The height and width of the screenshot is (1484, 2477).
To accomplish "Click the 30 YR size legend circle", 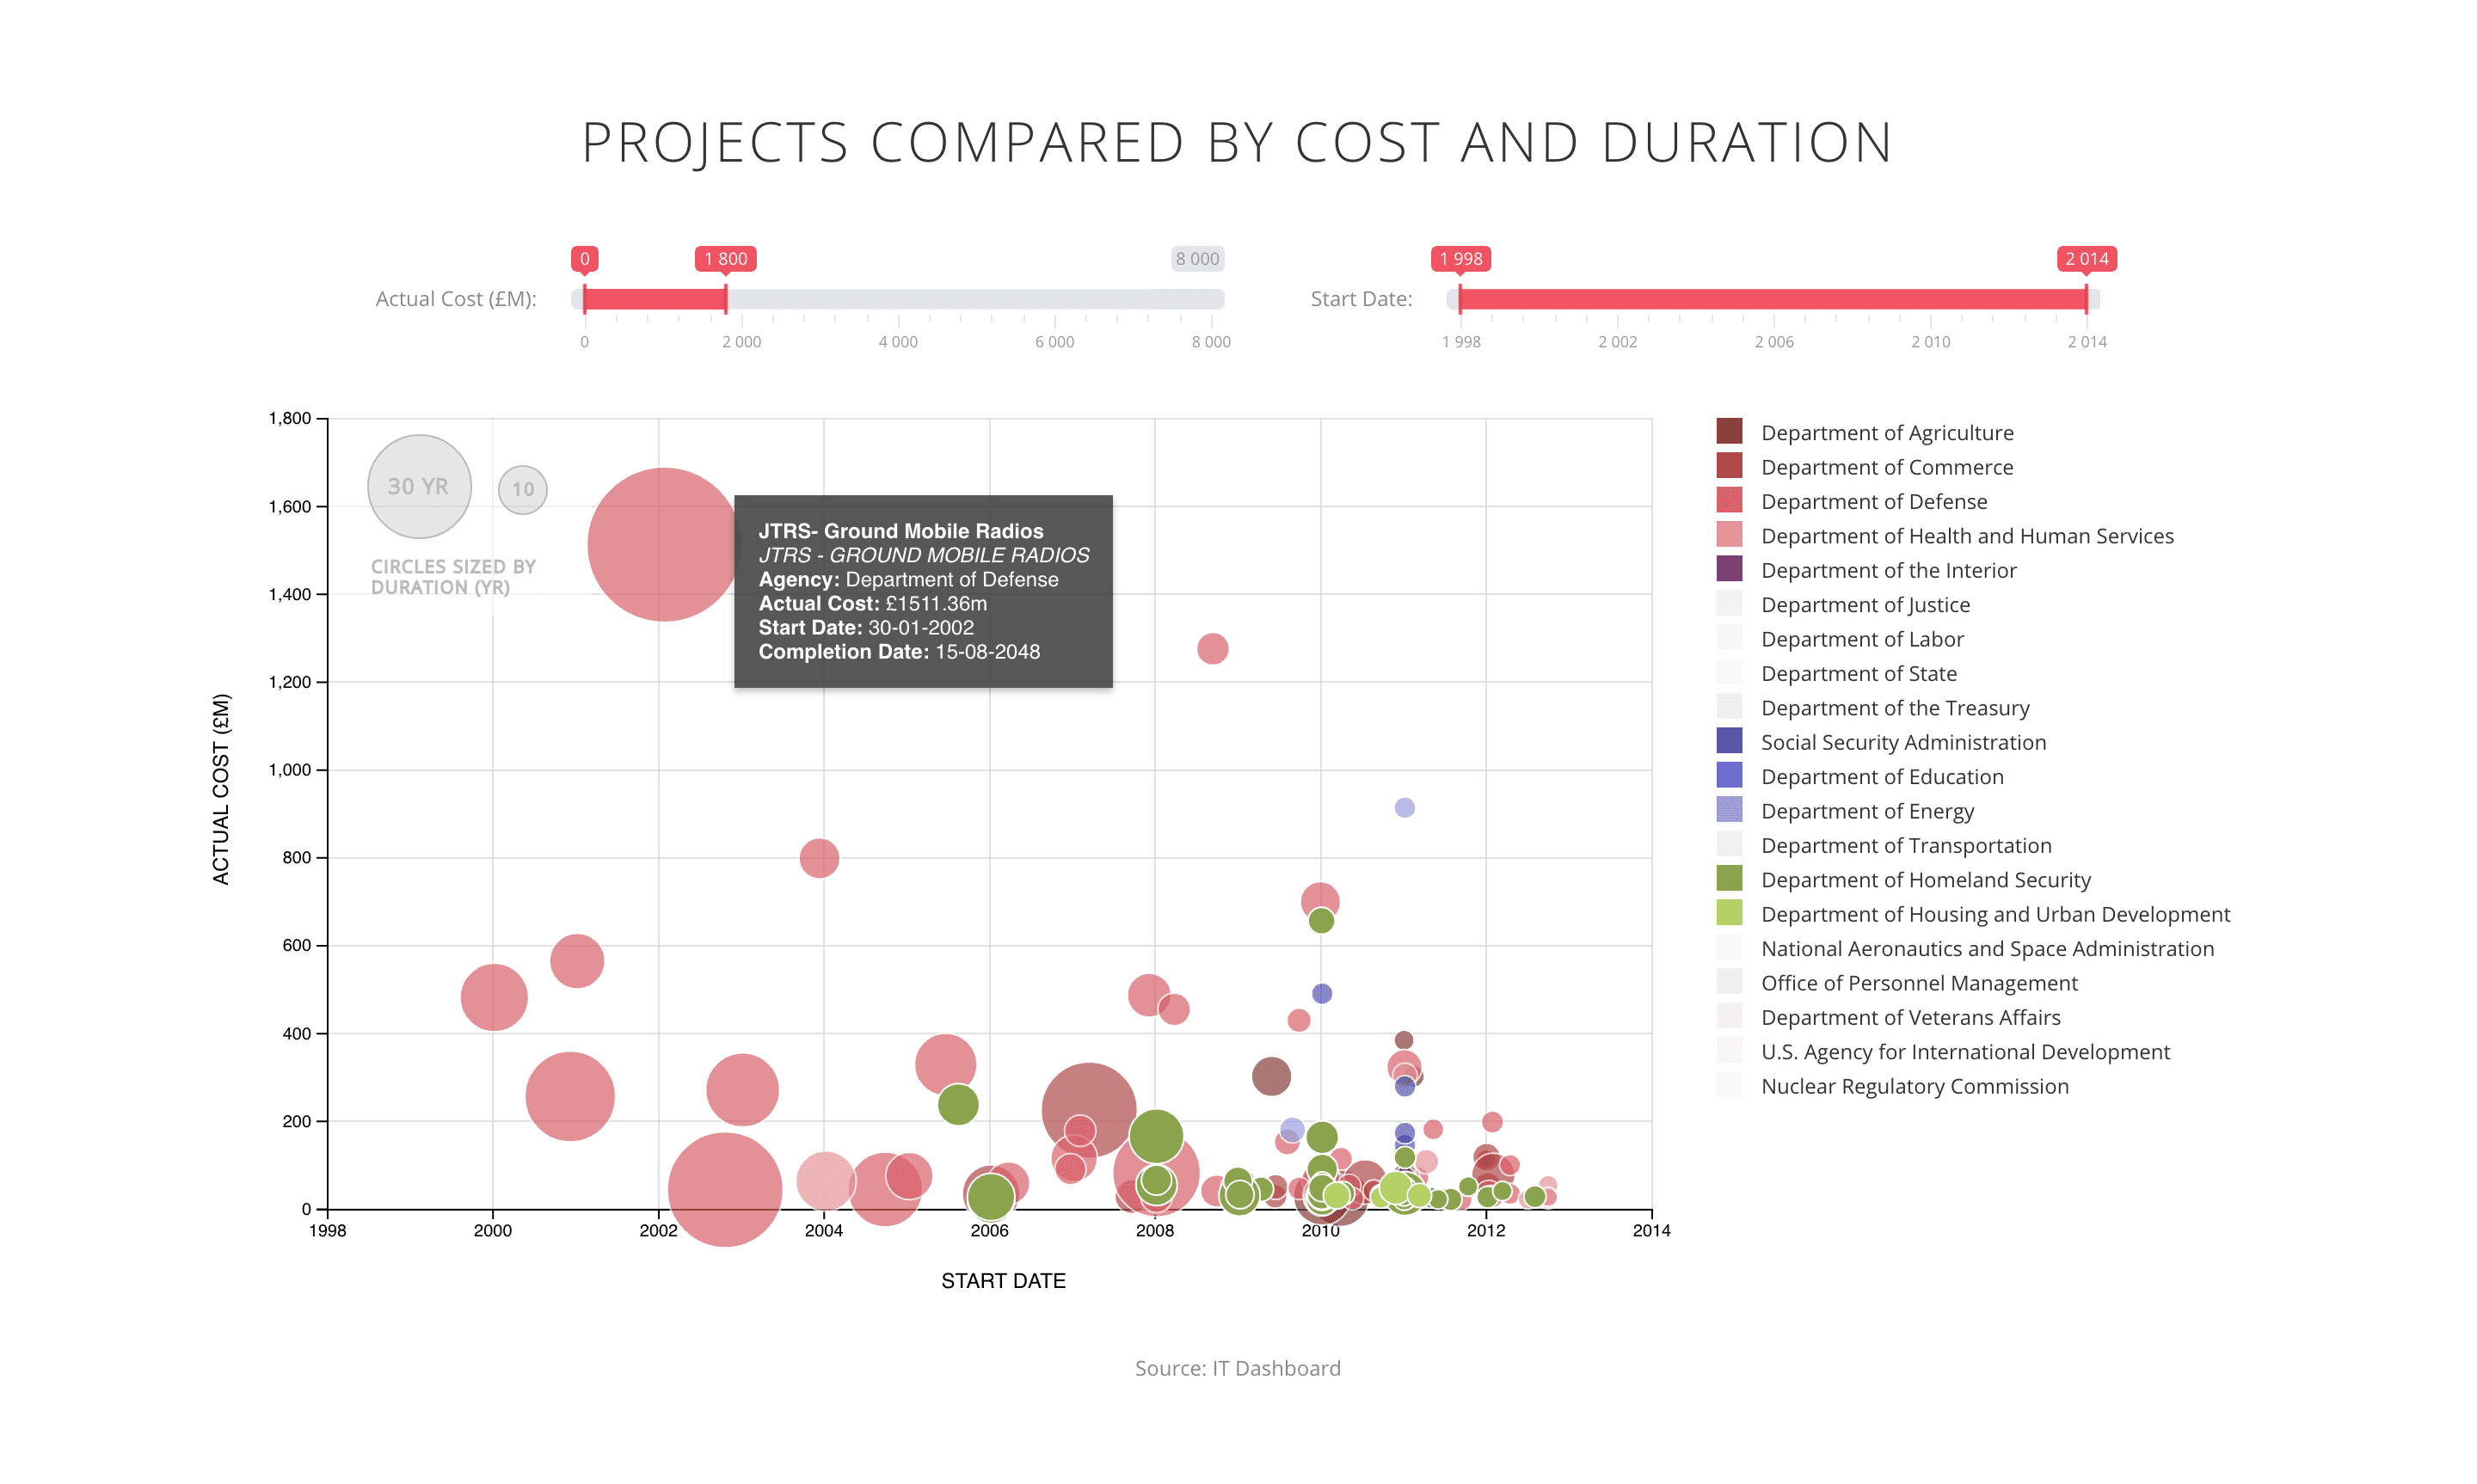I will (x=419, y=486).
